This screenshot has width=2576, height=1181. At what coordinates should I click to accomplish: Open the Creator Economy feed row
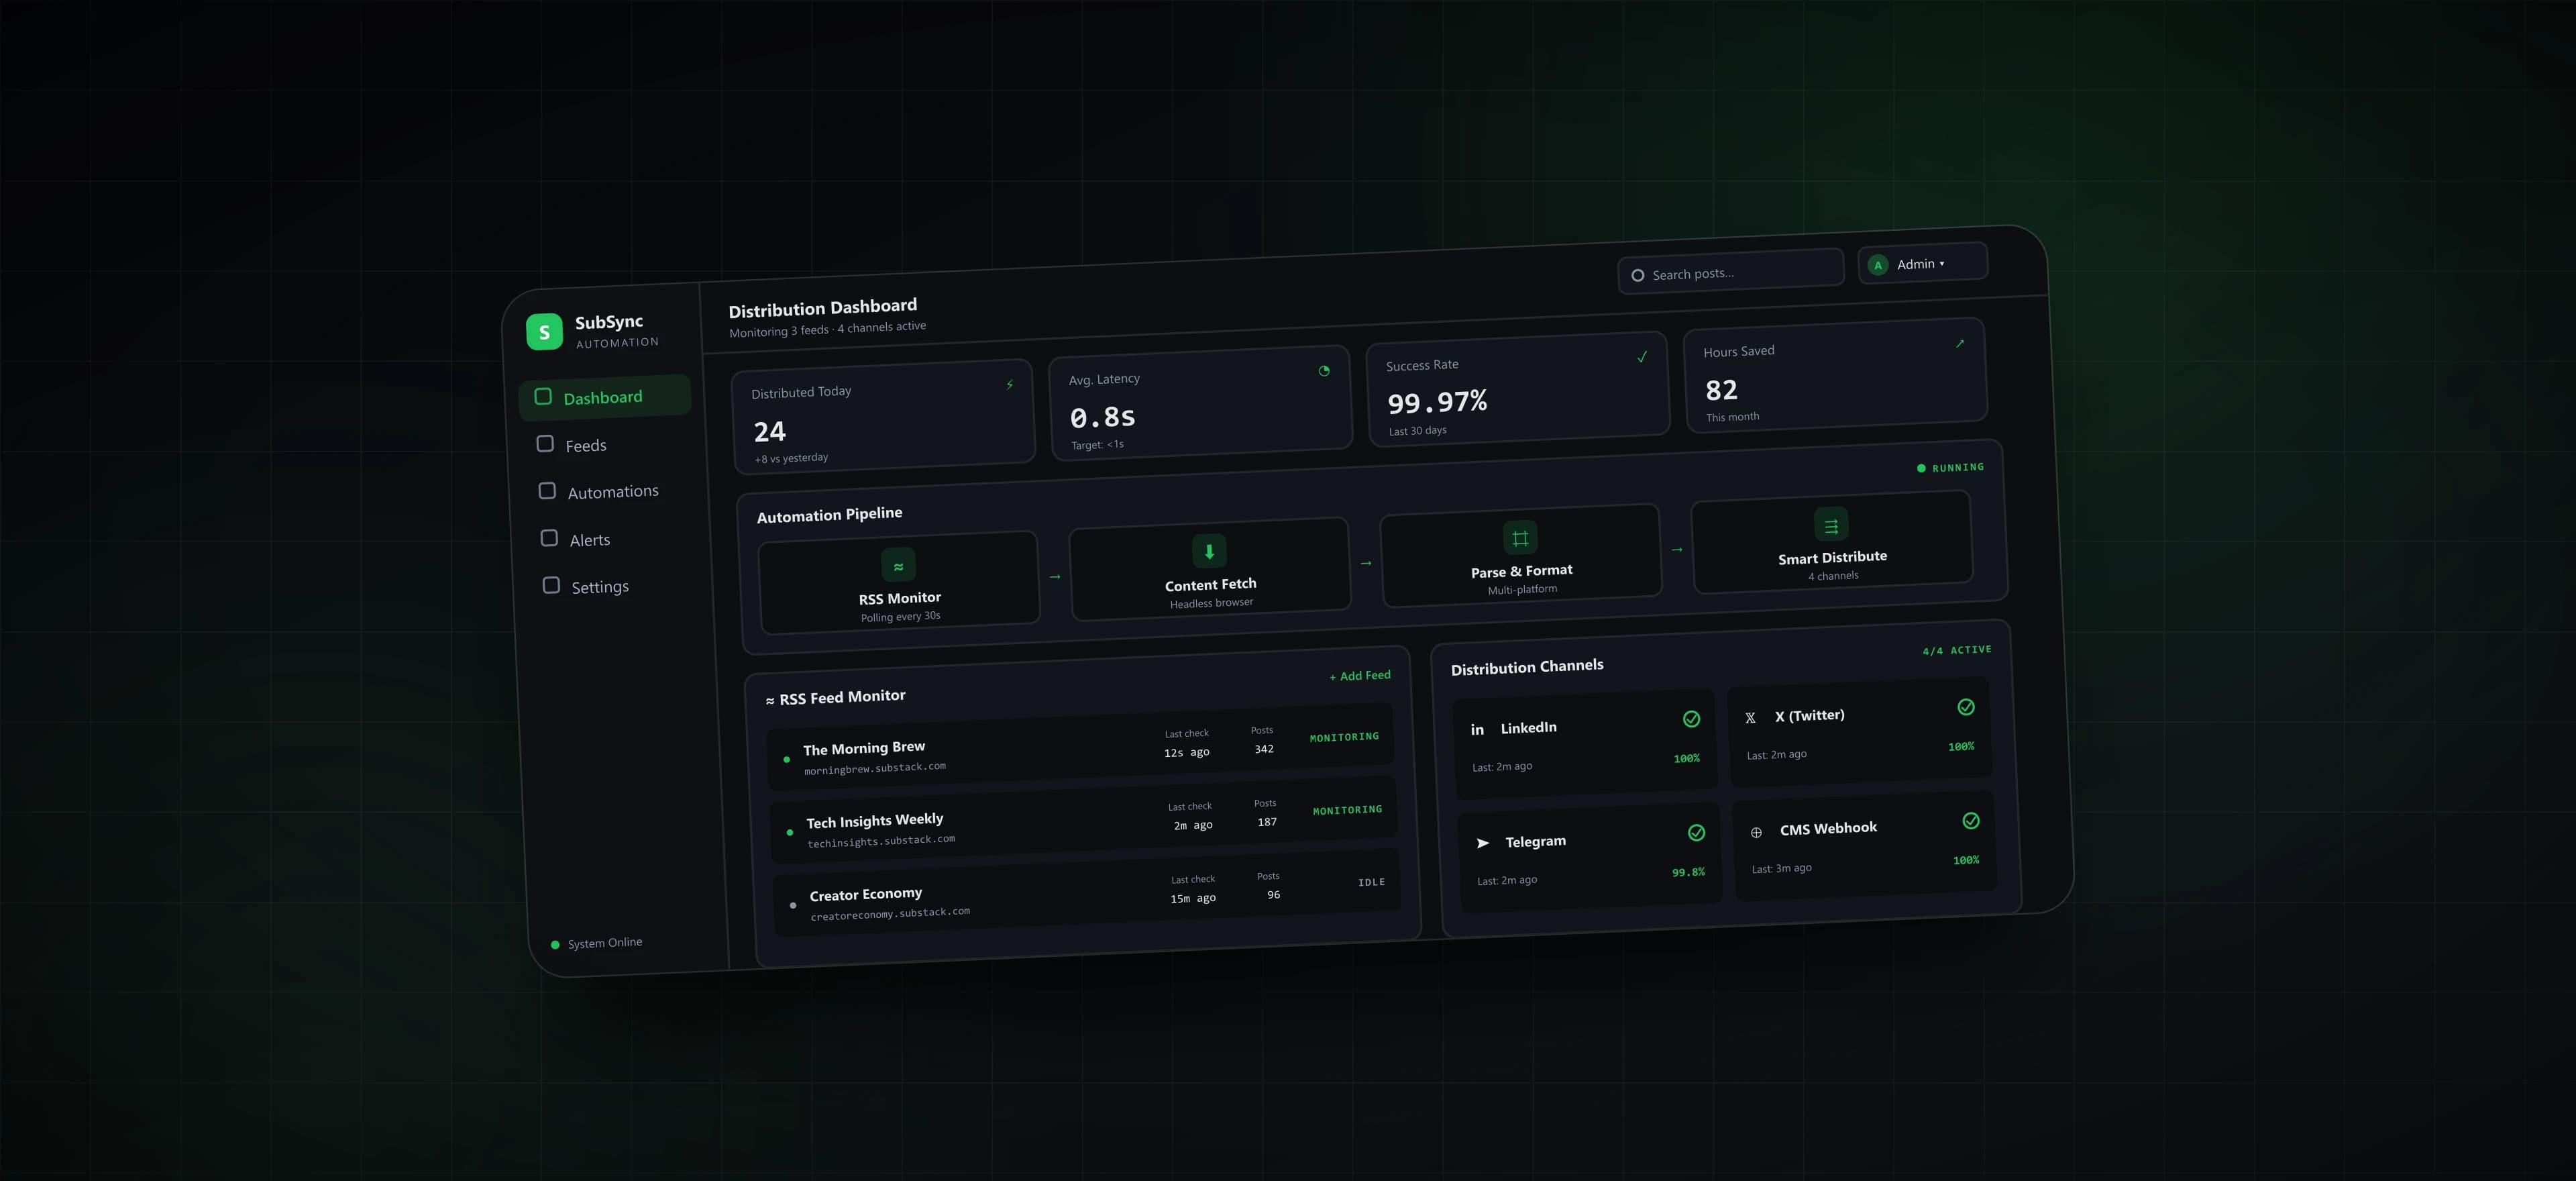[x=1087, y=892]
